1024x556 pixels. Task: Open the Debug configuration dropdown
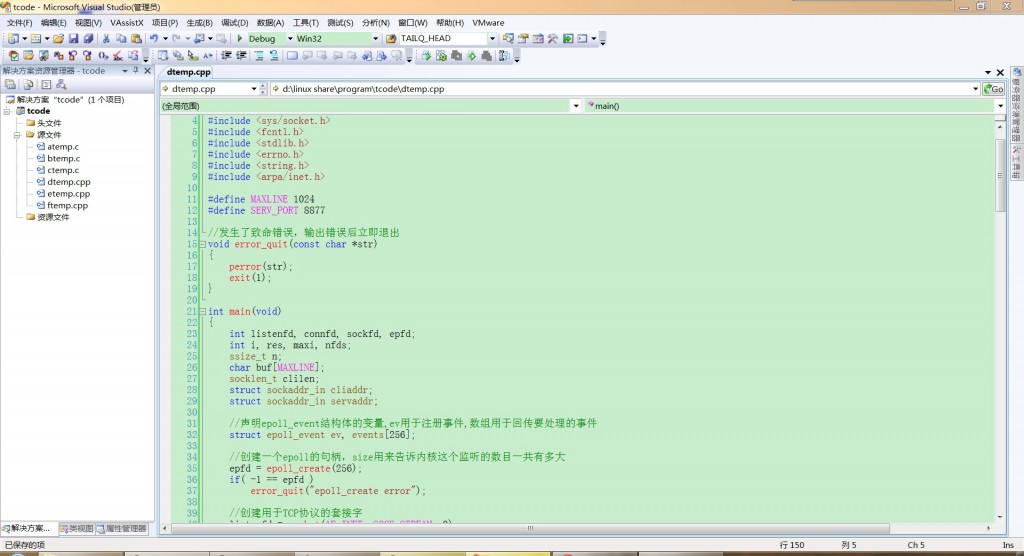point(290,39)
